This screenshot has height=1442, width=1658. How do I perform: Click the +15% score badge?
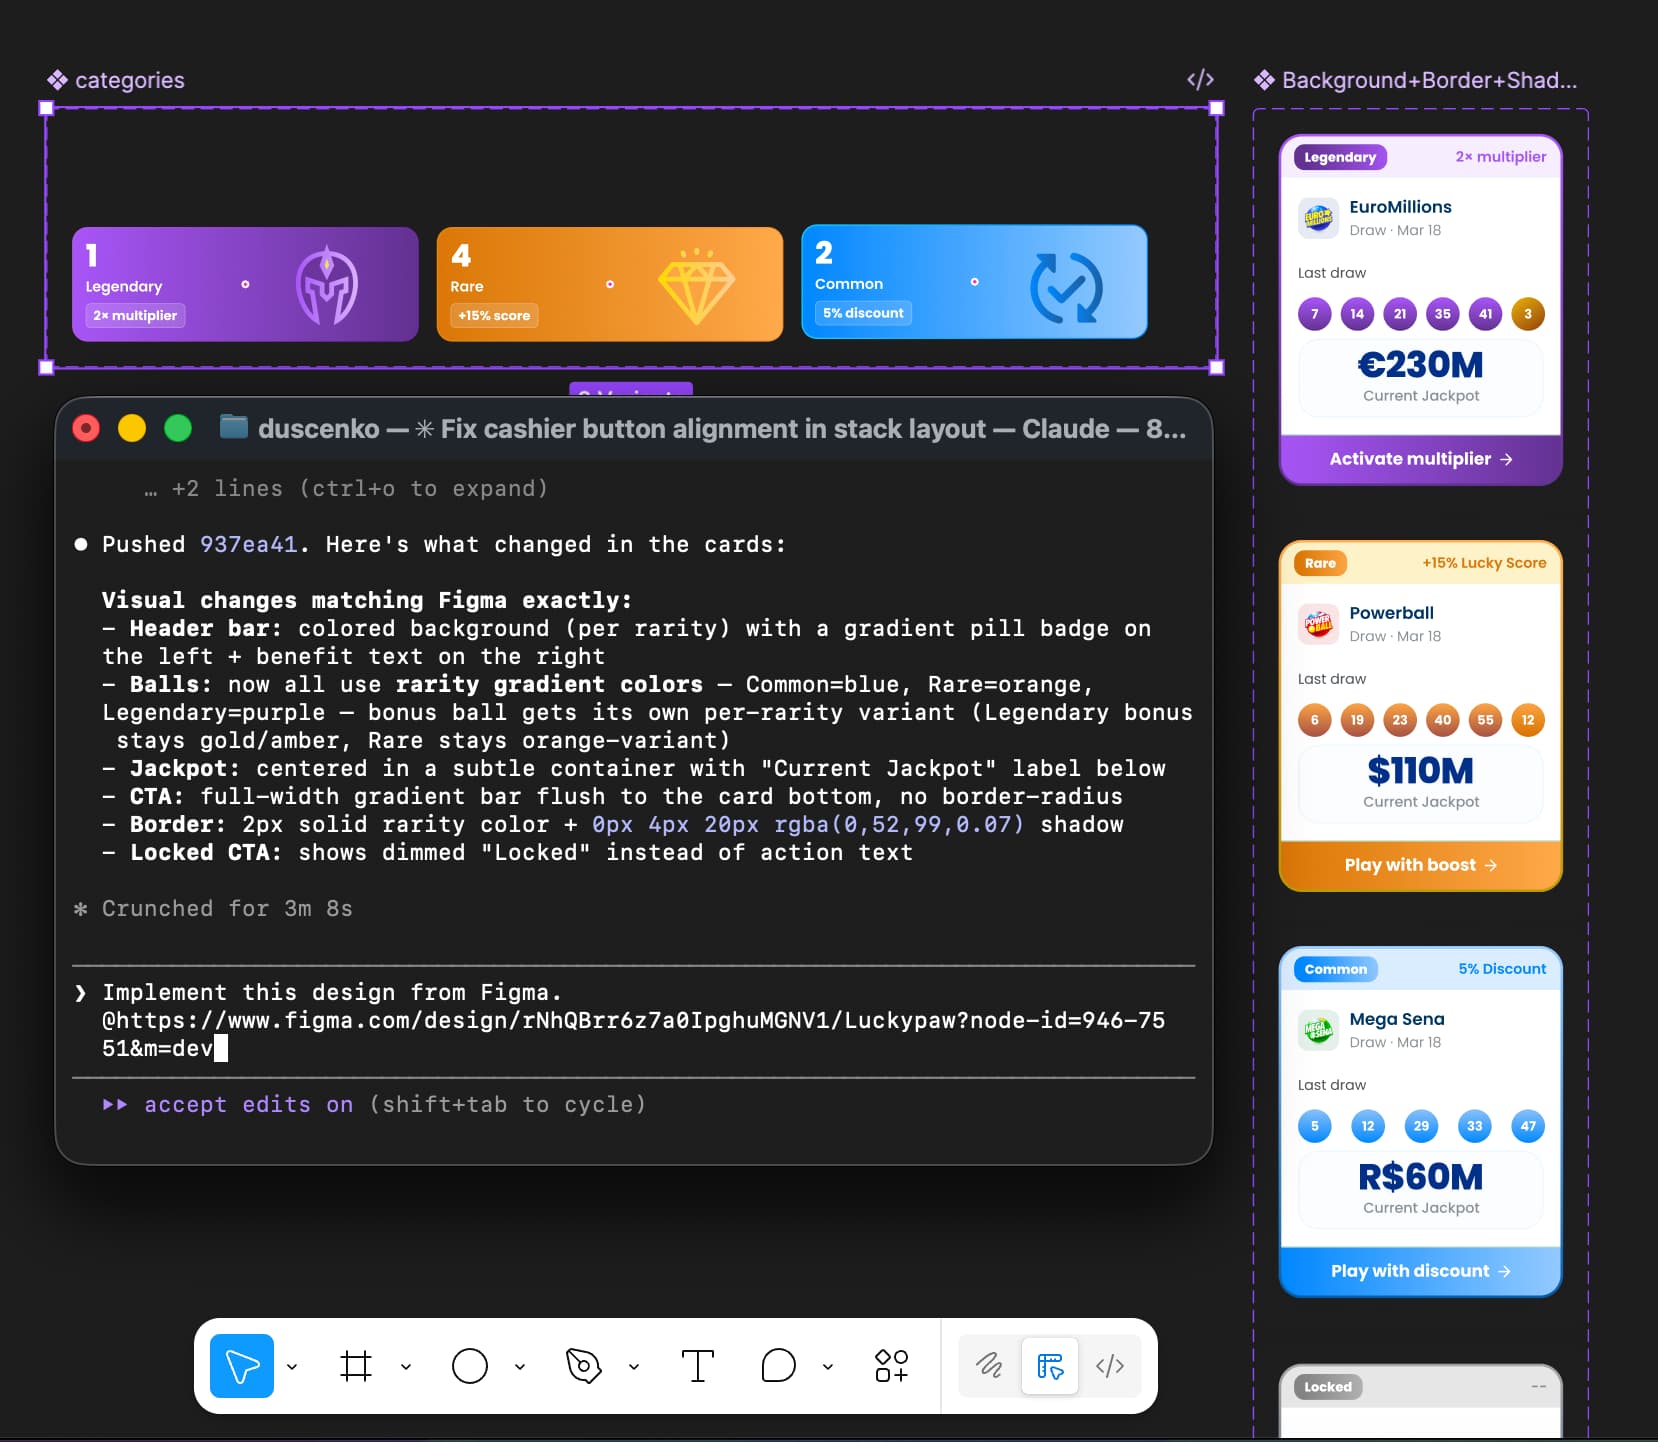click(494, 315)
